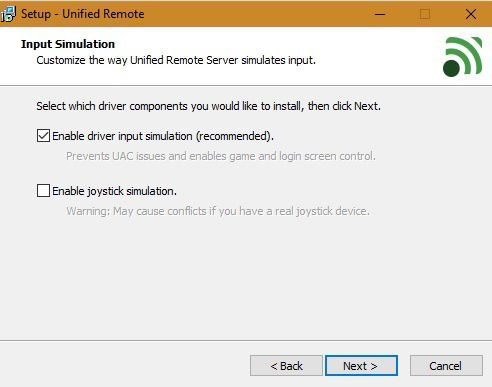Click the 'Enable driver input simulation (recommended)' label
The image size is (492, 387).
(x=163, y=136)
